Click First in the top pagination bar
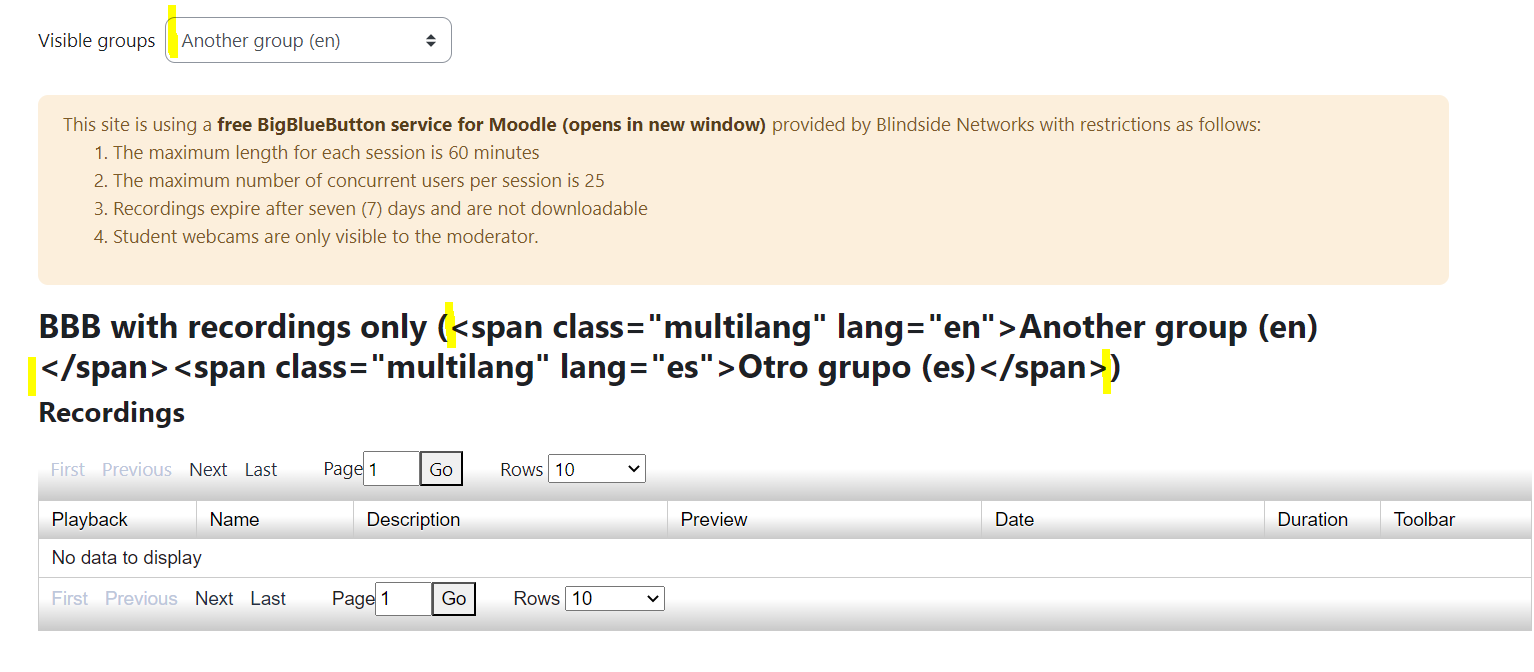This screenshot has height=672, width=1534. (68, 470)
